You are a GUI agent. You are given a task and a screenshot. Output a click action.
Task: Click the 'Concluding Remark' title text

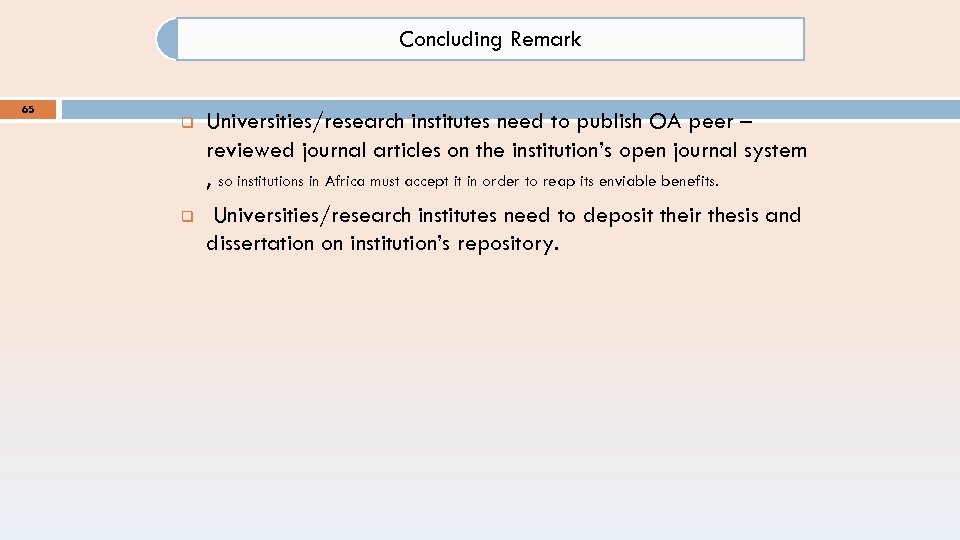pos(489,40)
